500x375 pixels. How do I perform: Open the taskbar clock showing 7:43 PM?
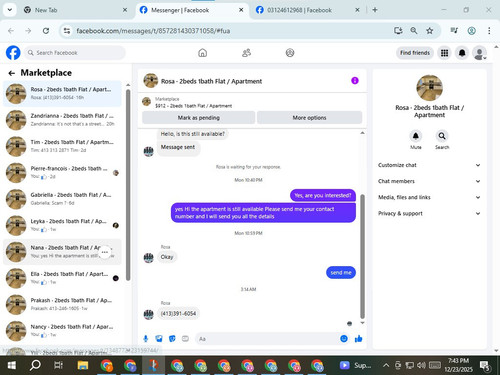click(458, 365)
